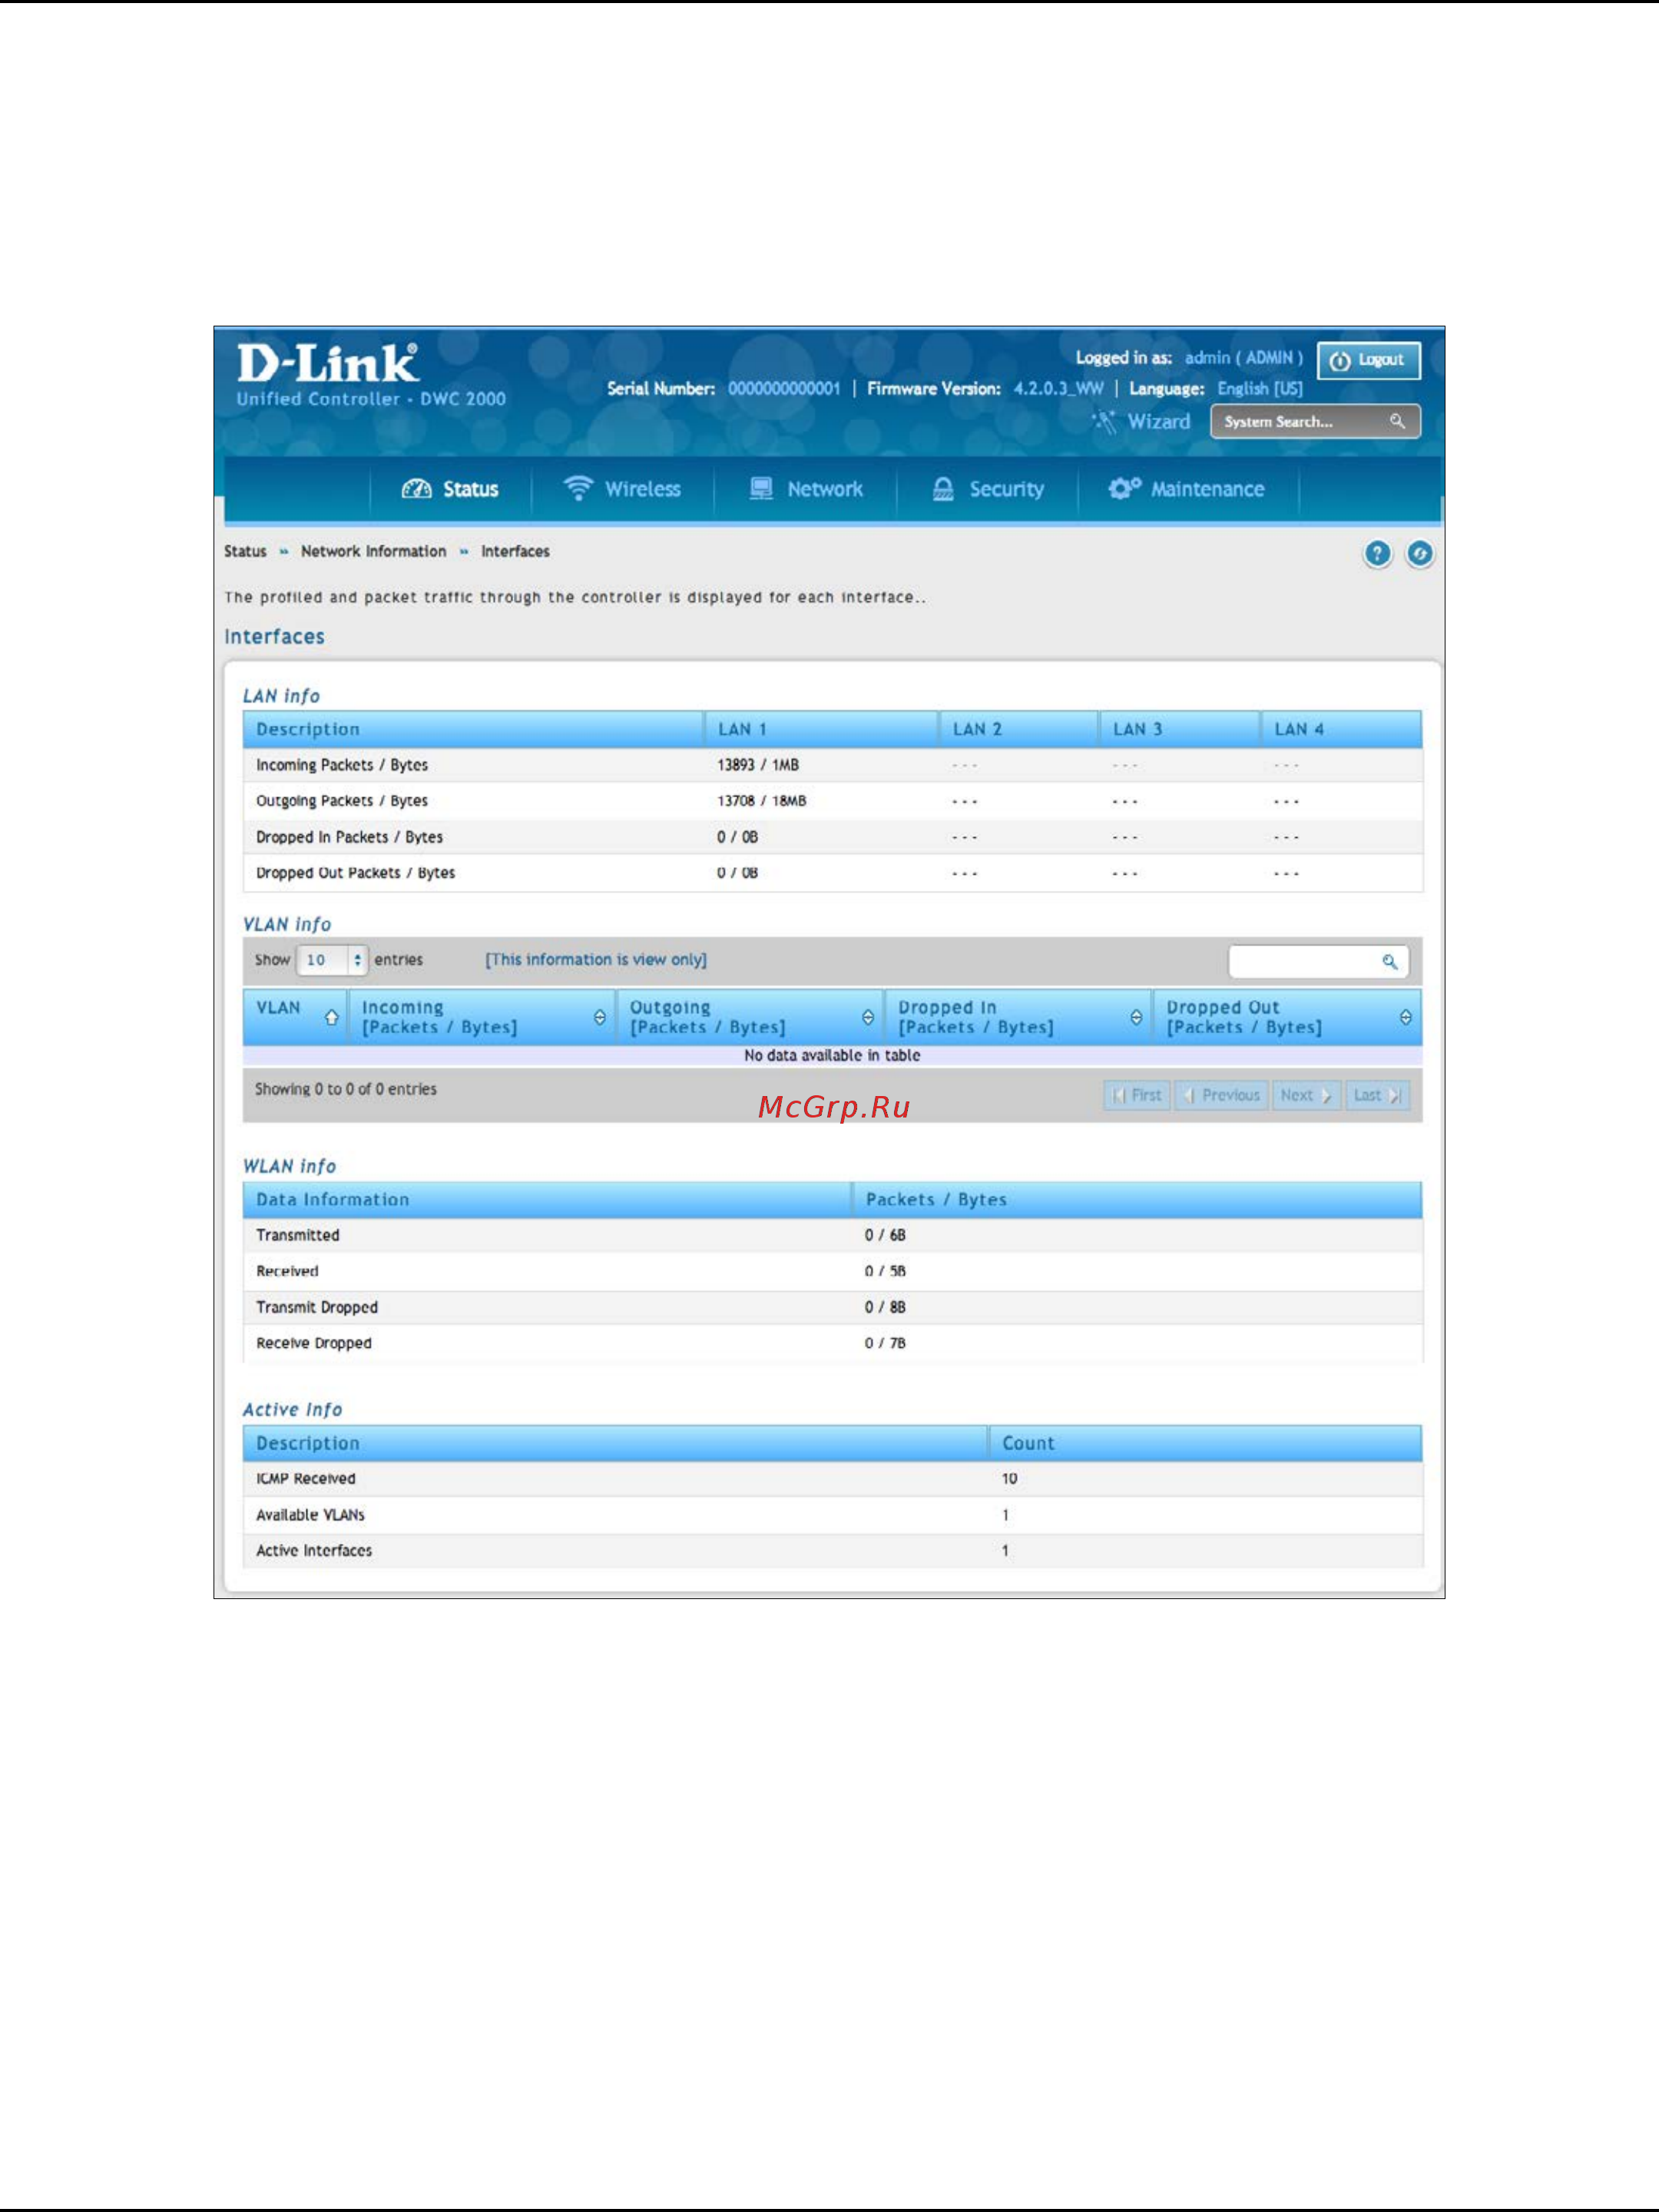
Task: Open the Security menu
Action: pos(987,489)
